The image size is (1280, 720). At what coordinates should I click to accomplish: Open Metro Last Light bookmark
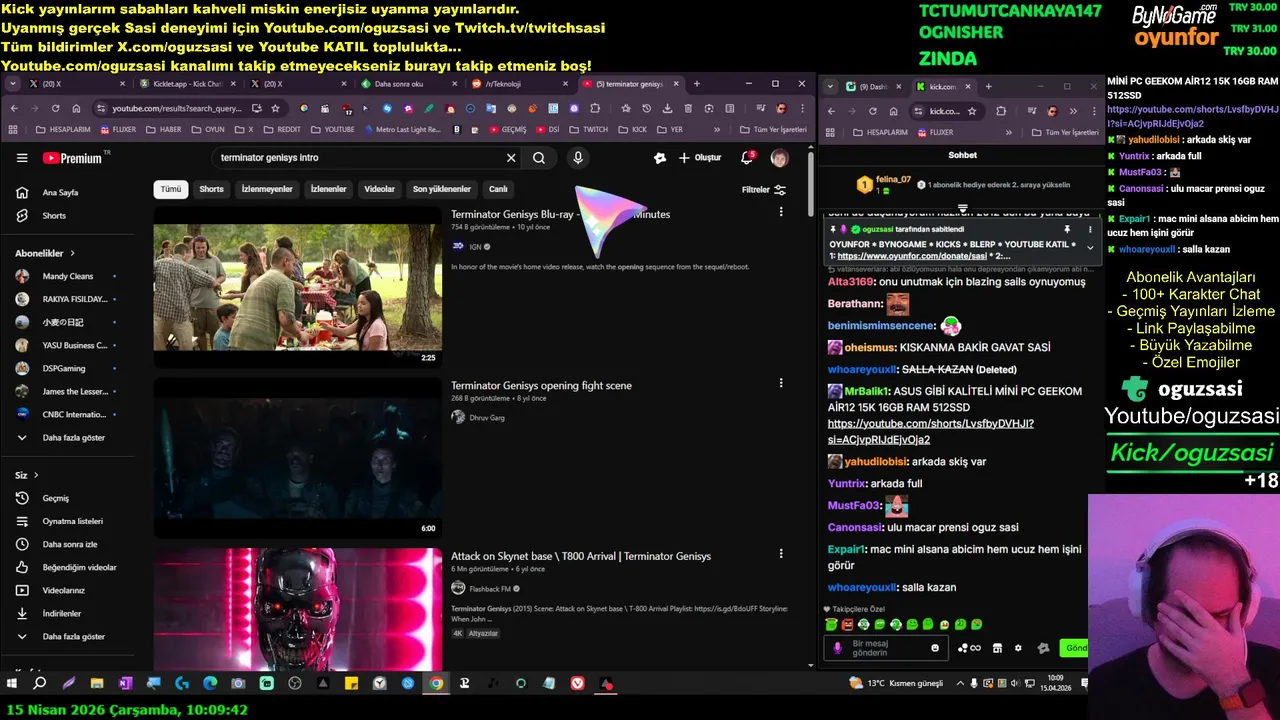click(x=402, y=130)
